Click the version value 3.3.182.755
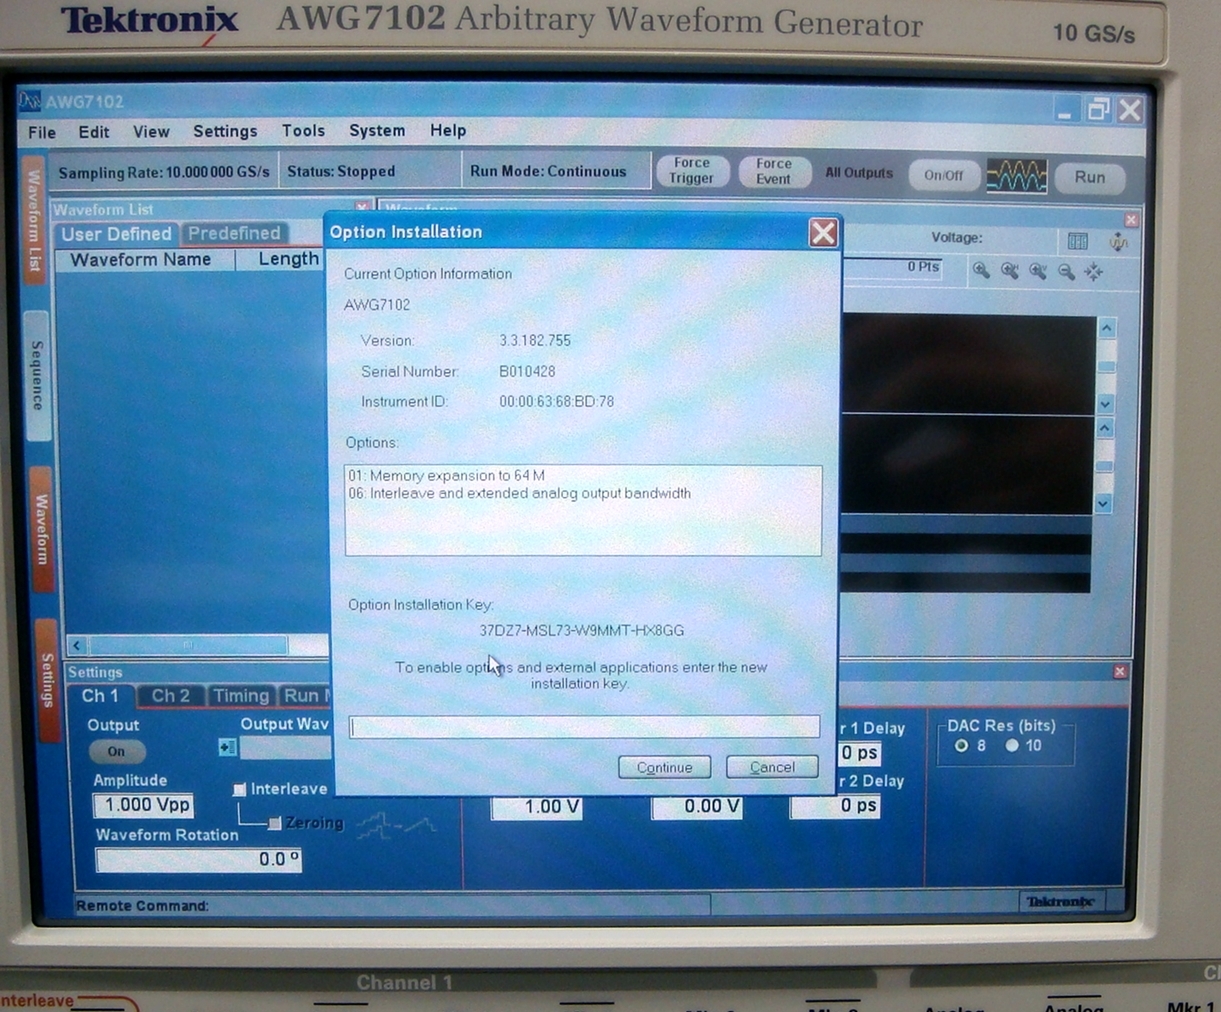This screenshot has width=1221, height=1012. (535, 341)
